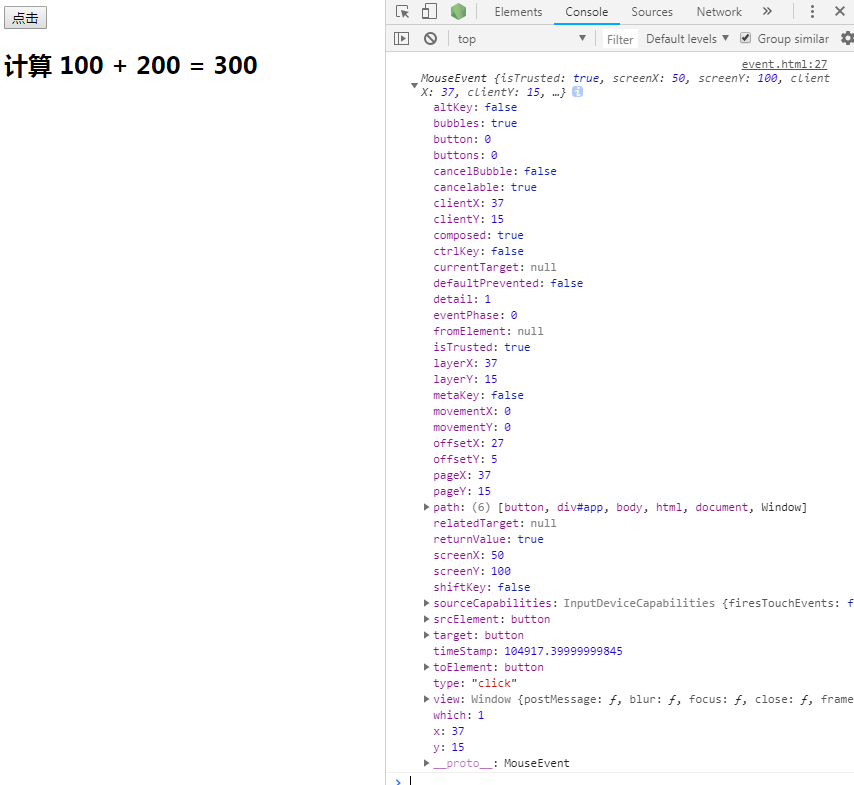Screen dimensions: 854x785
Task: Open the event.html:27 source link
Action: 784,64
